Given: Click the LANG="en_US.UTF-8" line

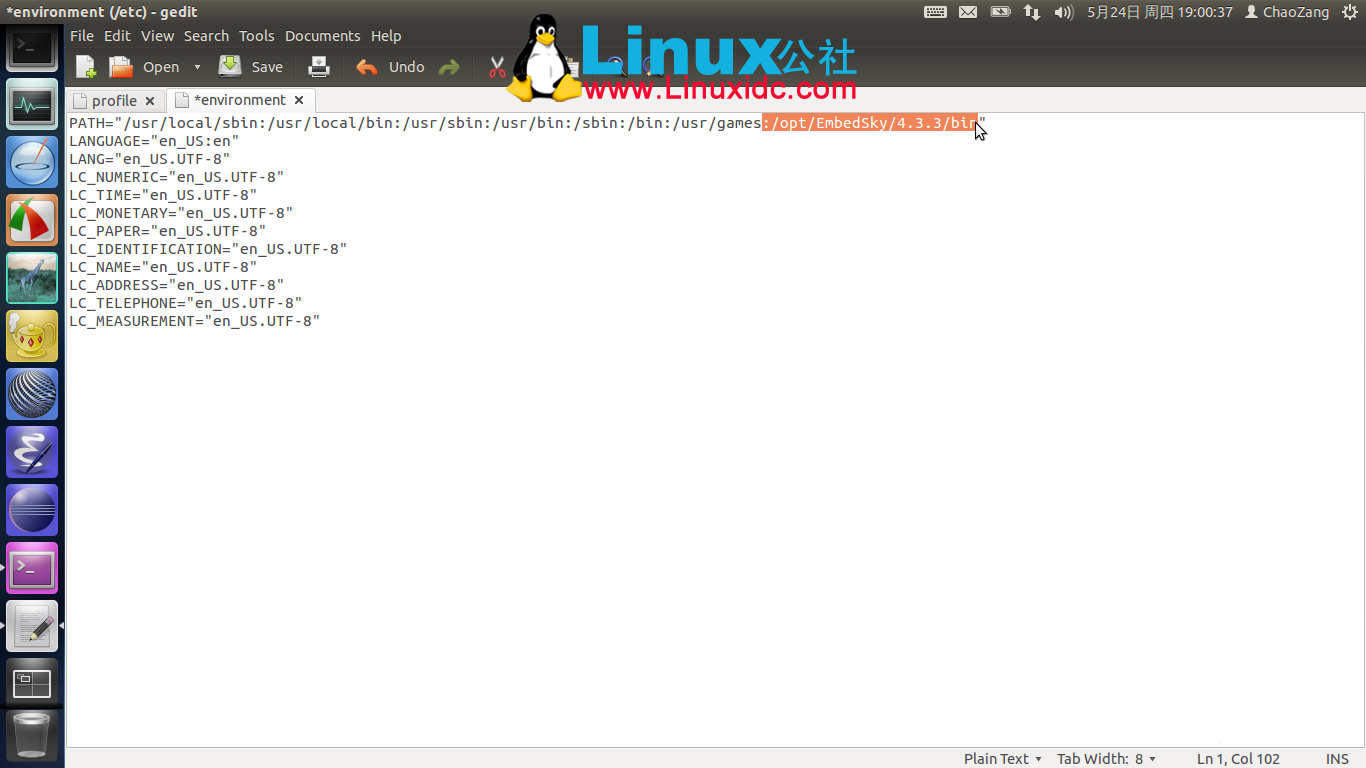Looking at the screenshot, I should (x=149, y=159).
